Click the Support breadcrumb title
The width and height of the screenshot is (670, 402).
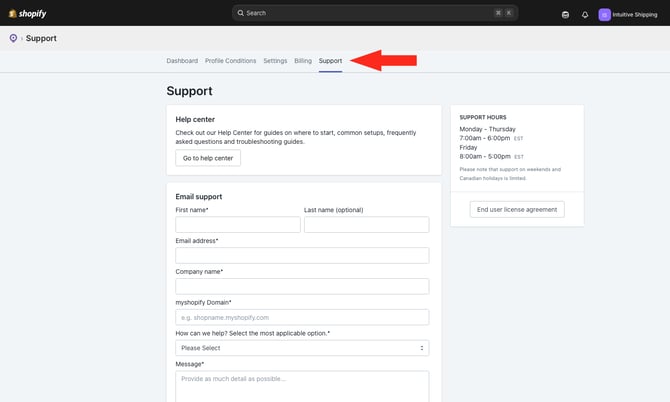click(x=41, y=38)
